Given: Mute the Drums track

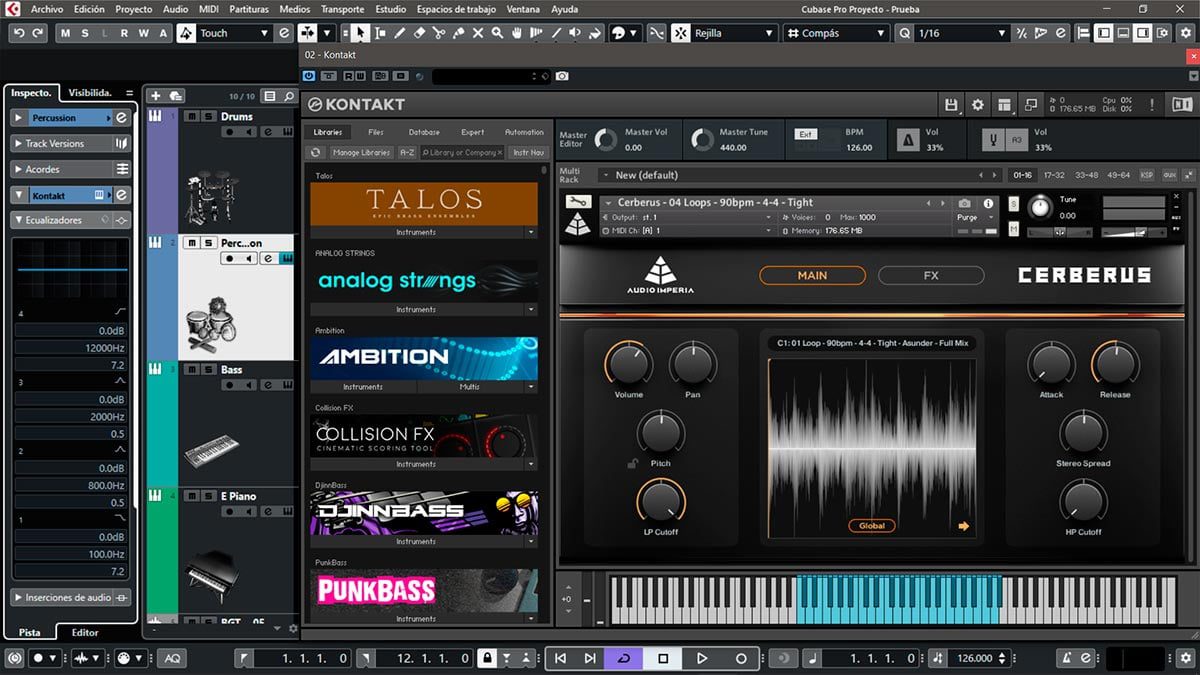Looking at the screenshot, I should pos(191,116).
